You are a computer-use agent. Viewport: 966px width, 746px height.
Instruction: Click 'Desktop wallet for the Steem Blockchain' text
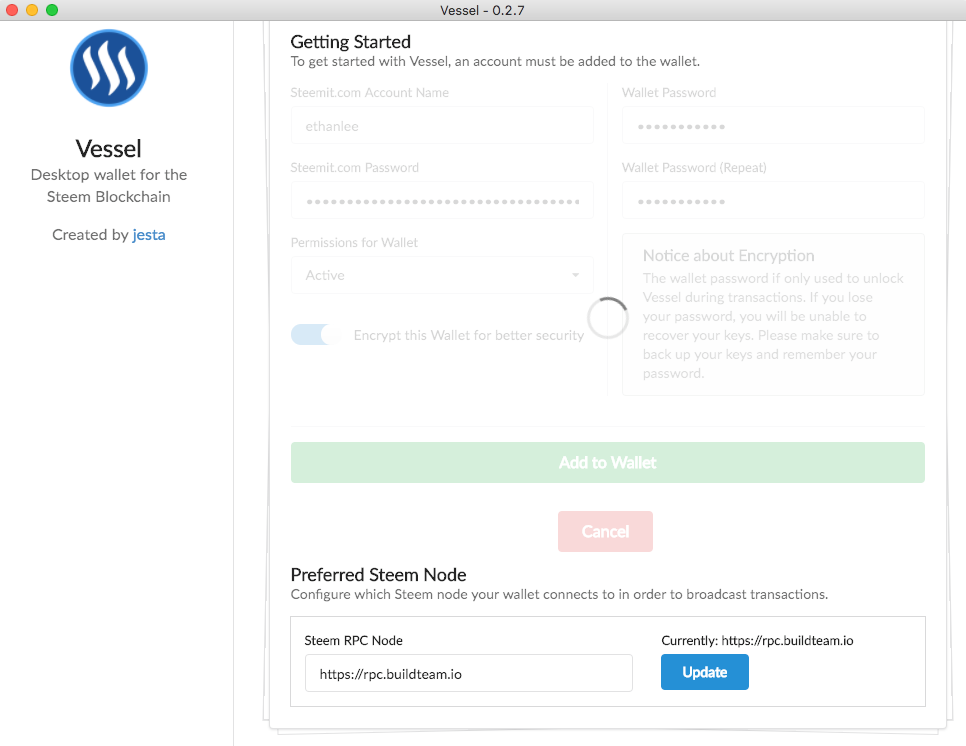tap(108, 185)
